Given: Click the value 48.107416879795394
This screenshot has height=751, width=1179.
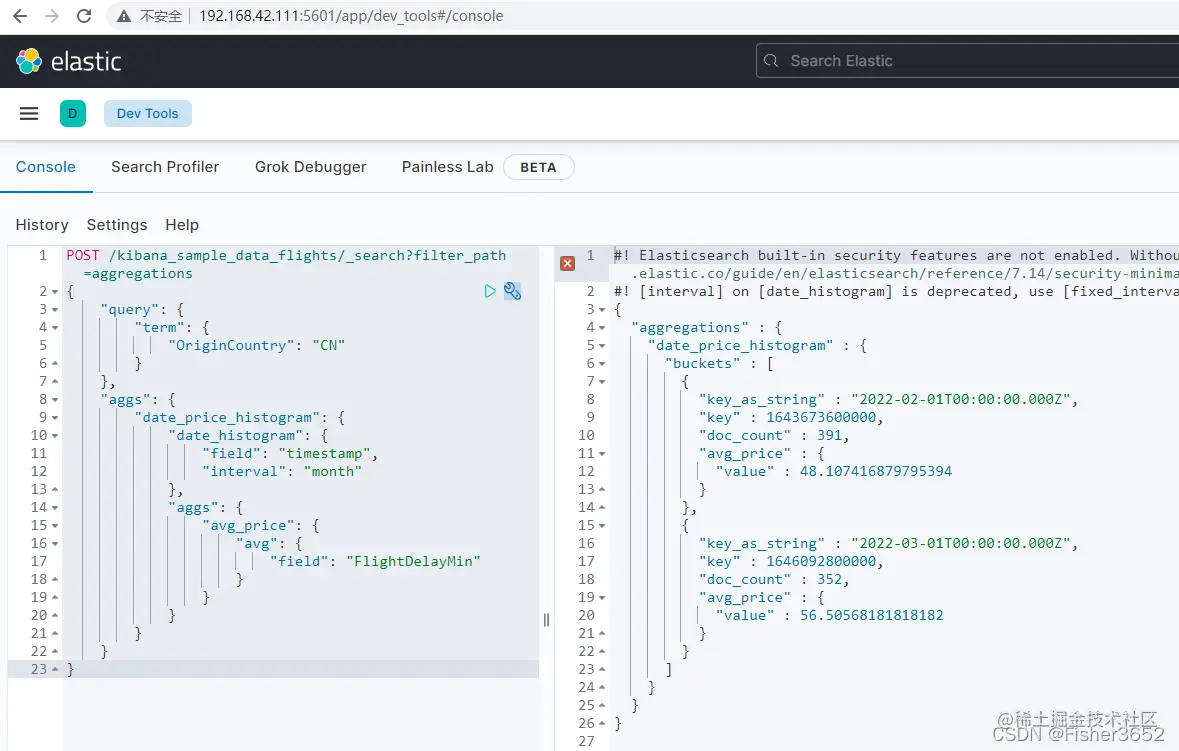Looking at the screenshot, I should coord(875,471).
